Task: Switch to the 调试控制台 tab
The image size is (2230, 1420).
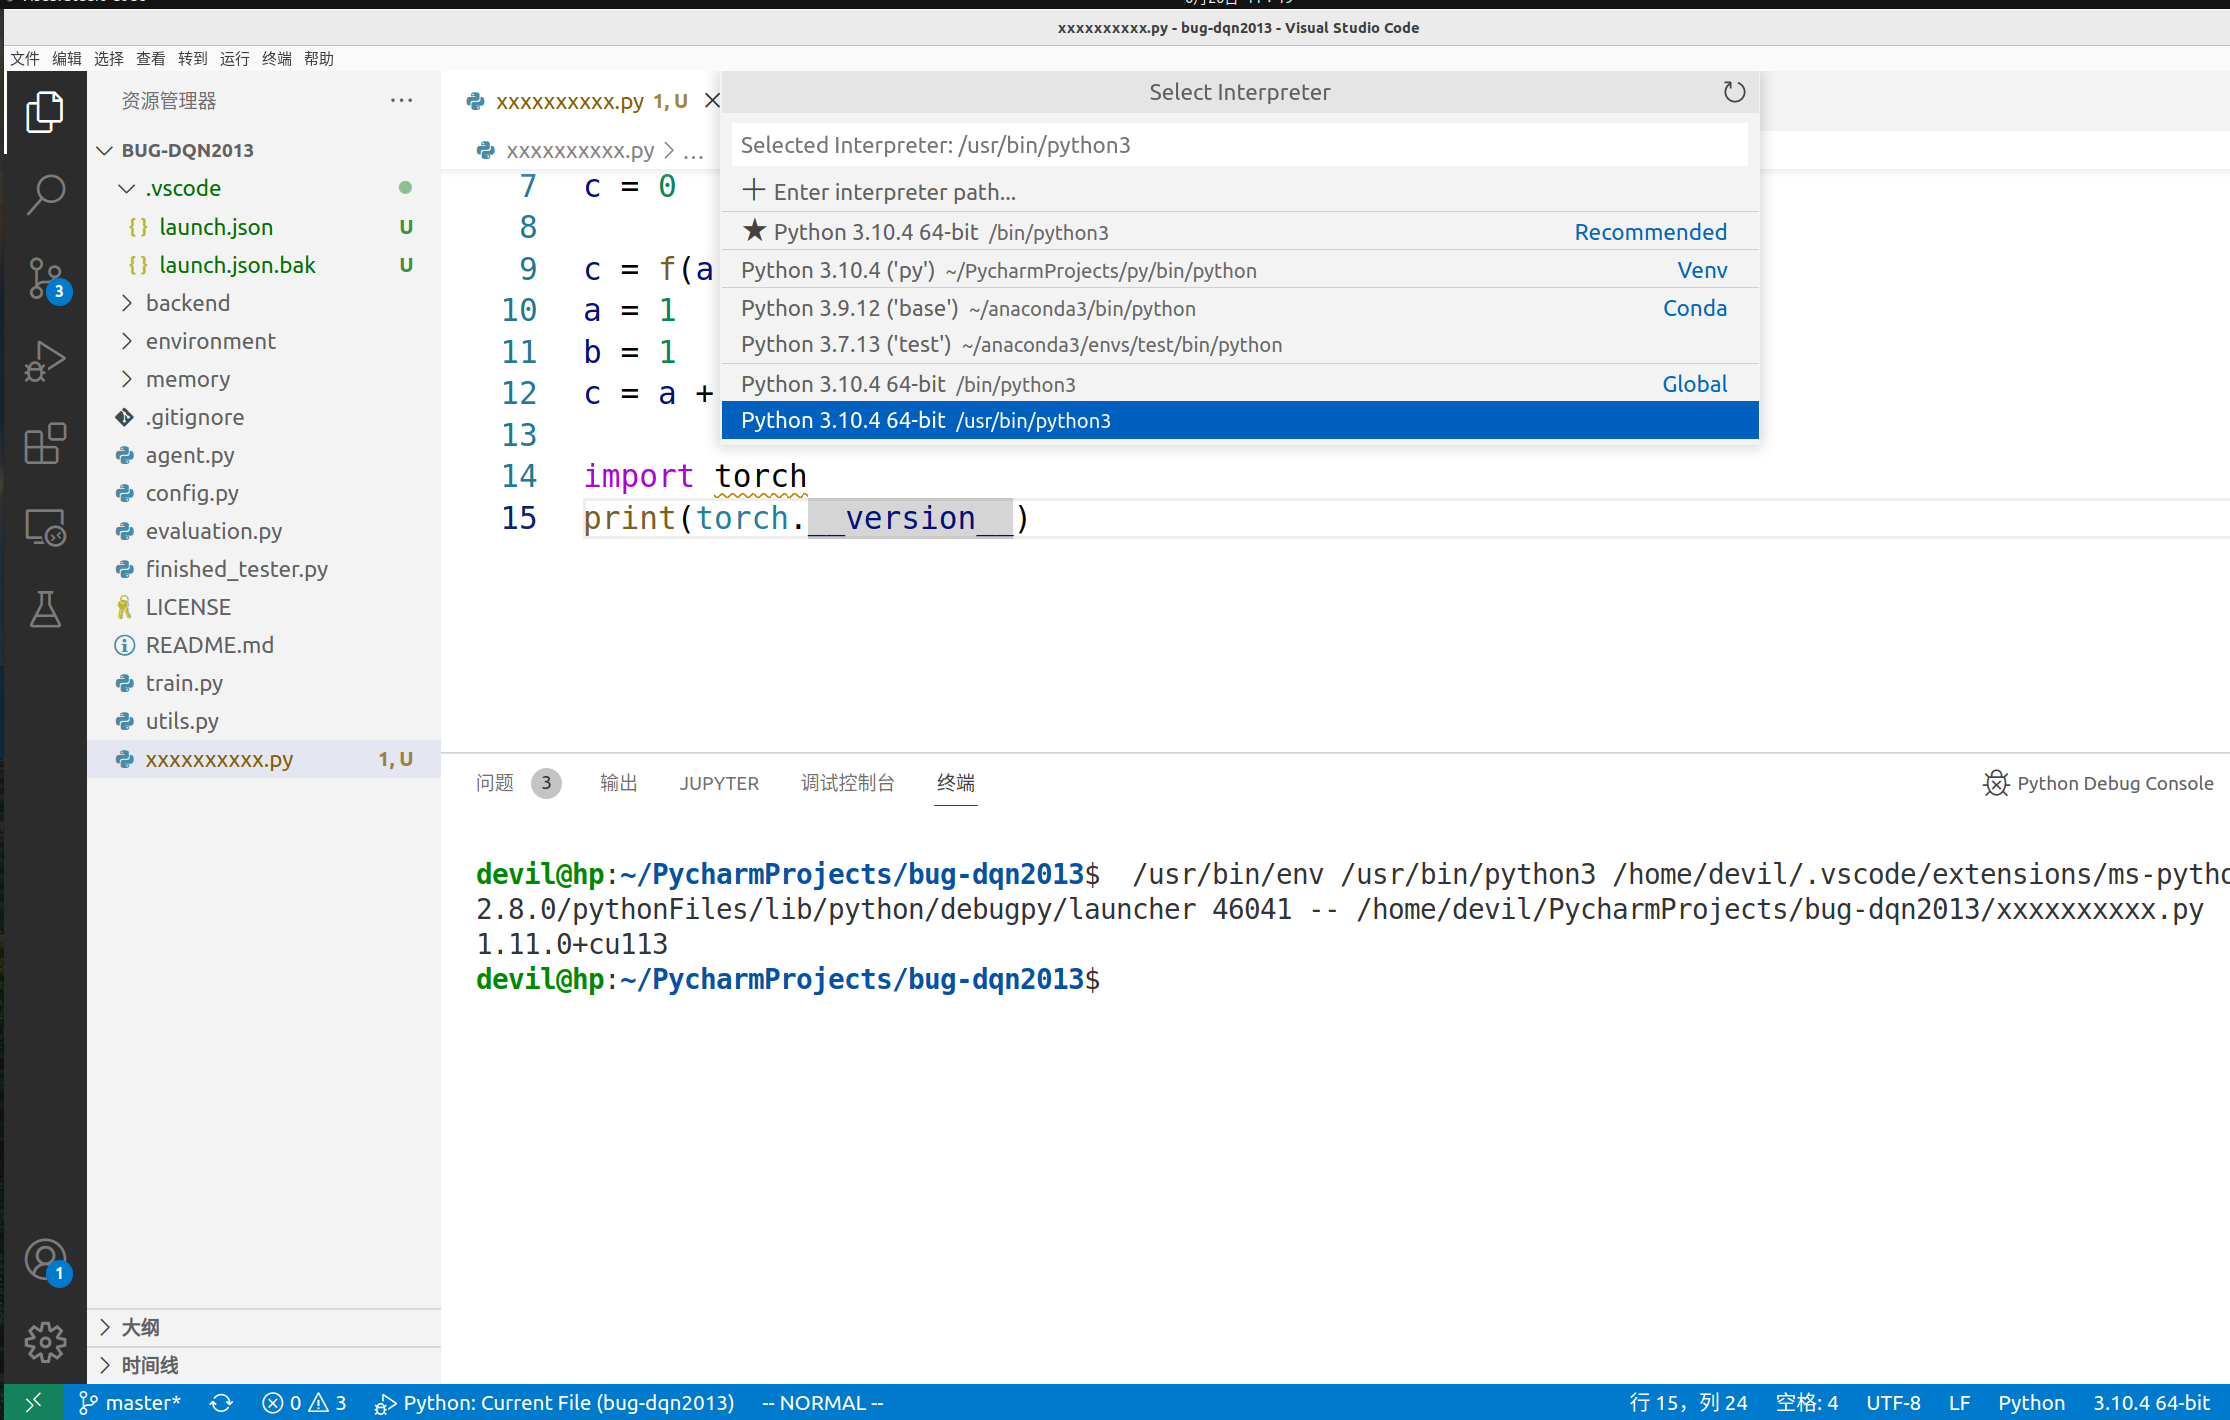Action: pos(848,783)
